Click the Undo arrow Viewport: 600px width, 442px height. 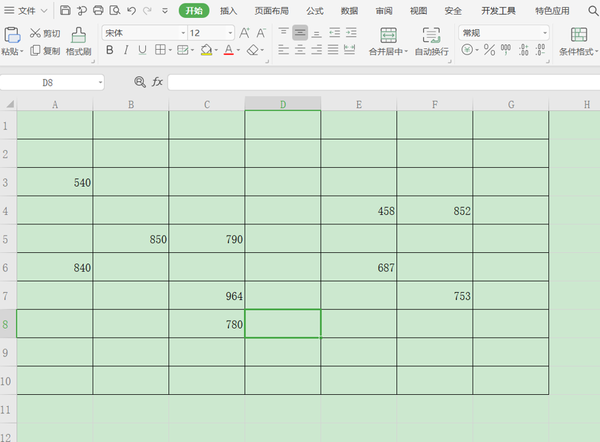[131, 10]
